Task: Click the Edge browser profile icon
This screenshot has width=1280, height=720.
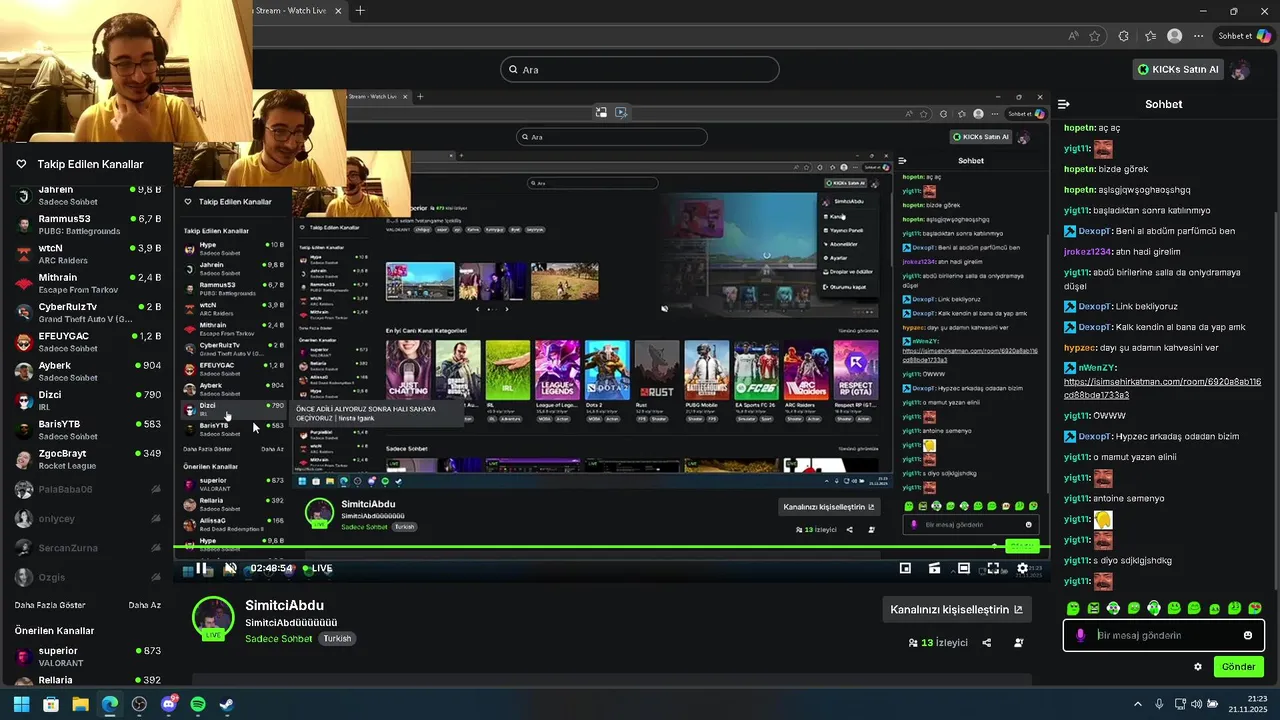Action: tap(1175, 36)
